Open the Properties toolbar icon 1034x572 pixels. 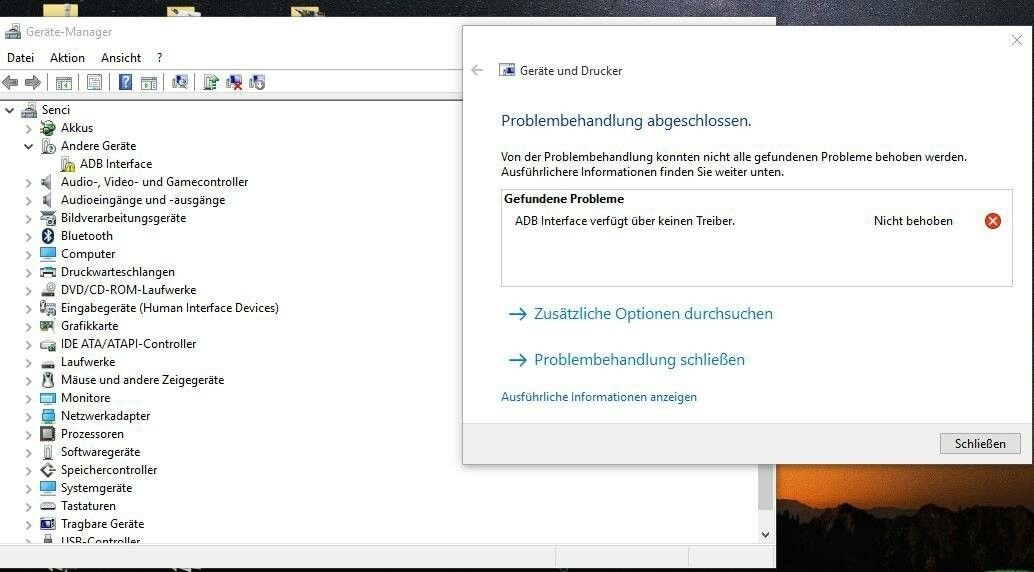click(x=94, y=82)
